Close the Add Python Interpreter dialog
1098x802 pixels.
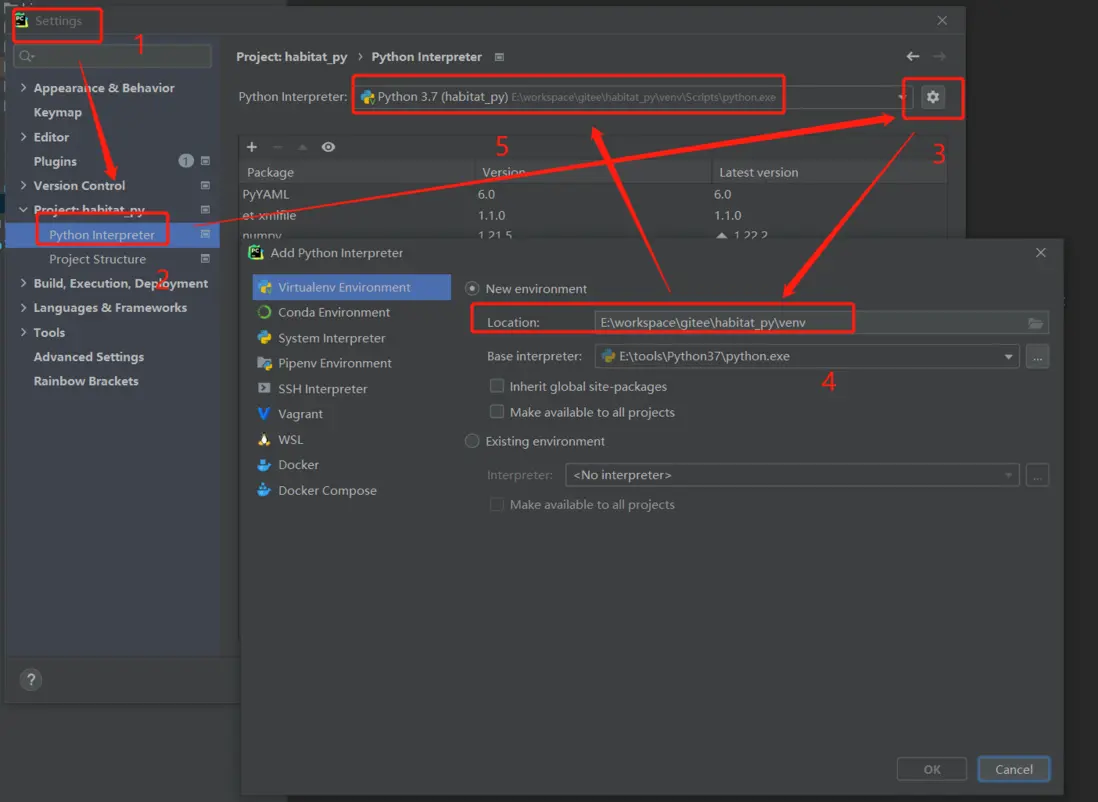tap(1041, 253)
